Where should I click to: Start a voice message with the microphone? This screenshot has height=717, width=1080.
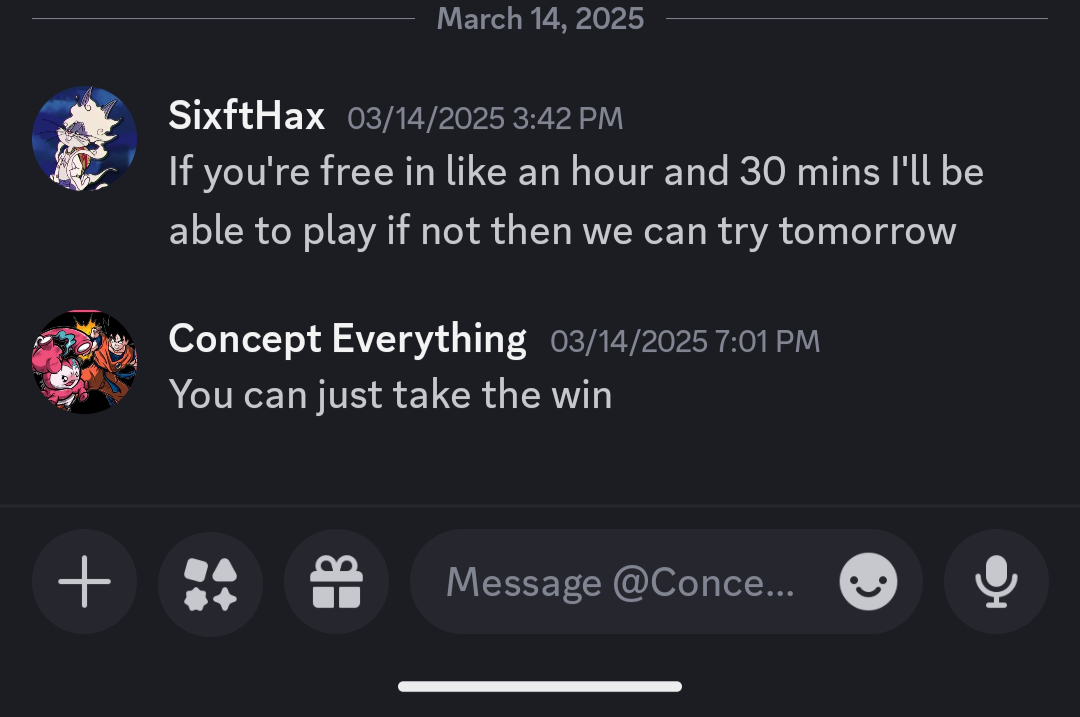coord(997,581)
